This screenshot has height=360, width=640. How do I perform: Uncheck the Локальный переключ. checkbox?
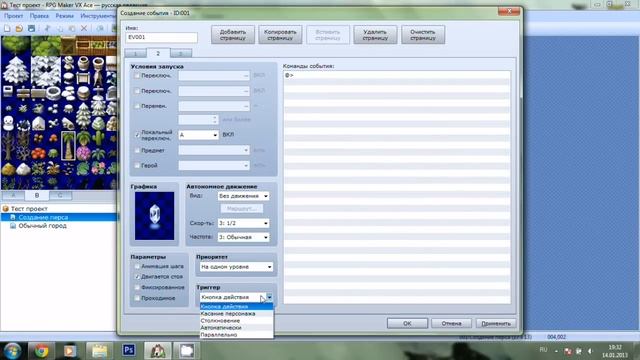click(137, 135)
